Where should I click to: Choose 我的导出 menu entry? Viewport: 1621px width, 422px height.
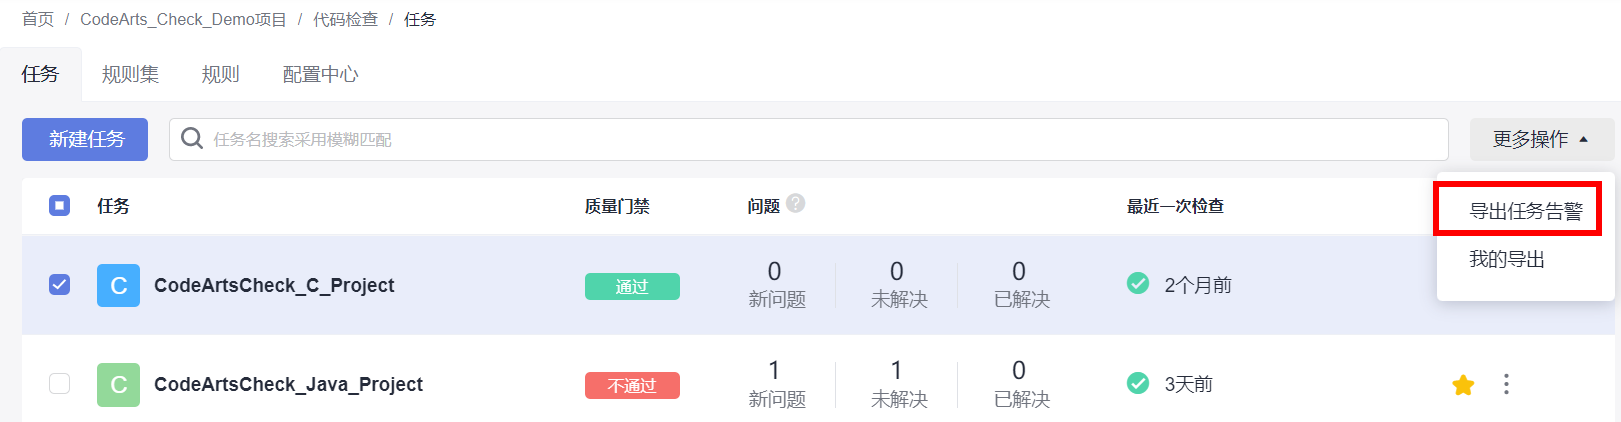pyautogui.click(x=1506, y=260)
